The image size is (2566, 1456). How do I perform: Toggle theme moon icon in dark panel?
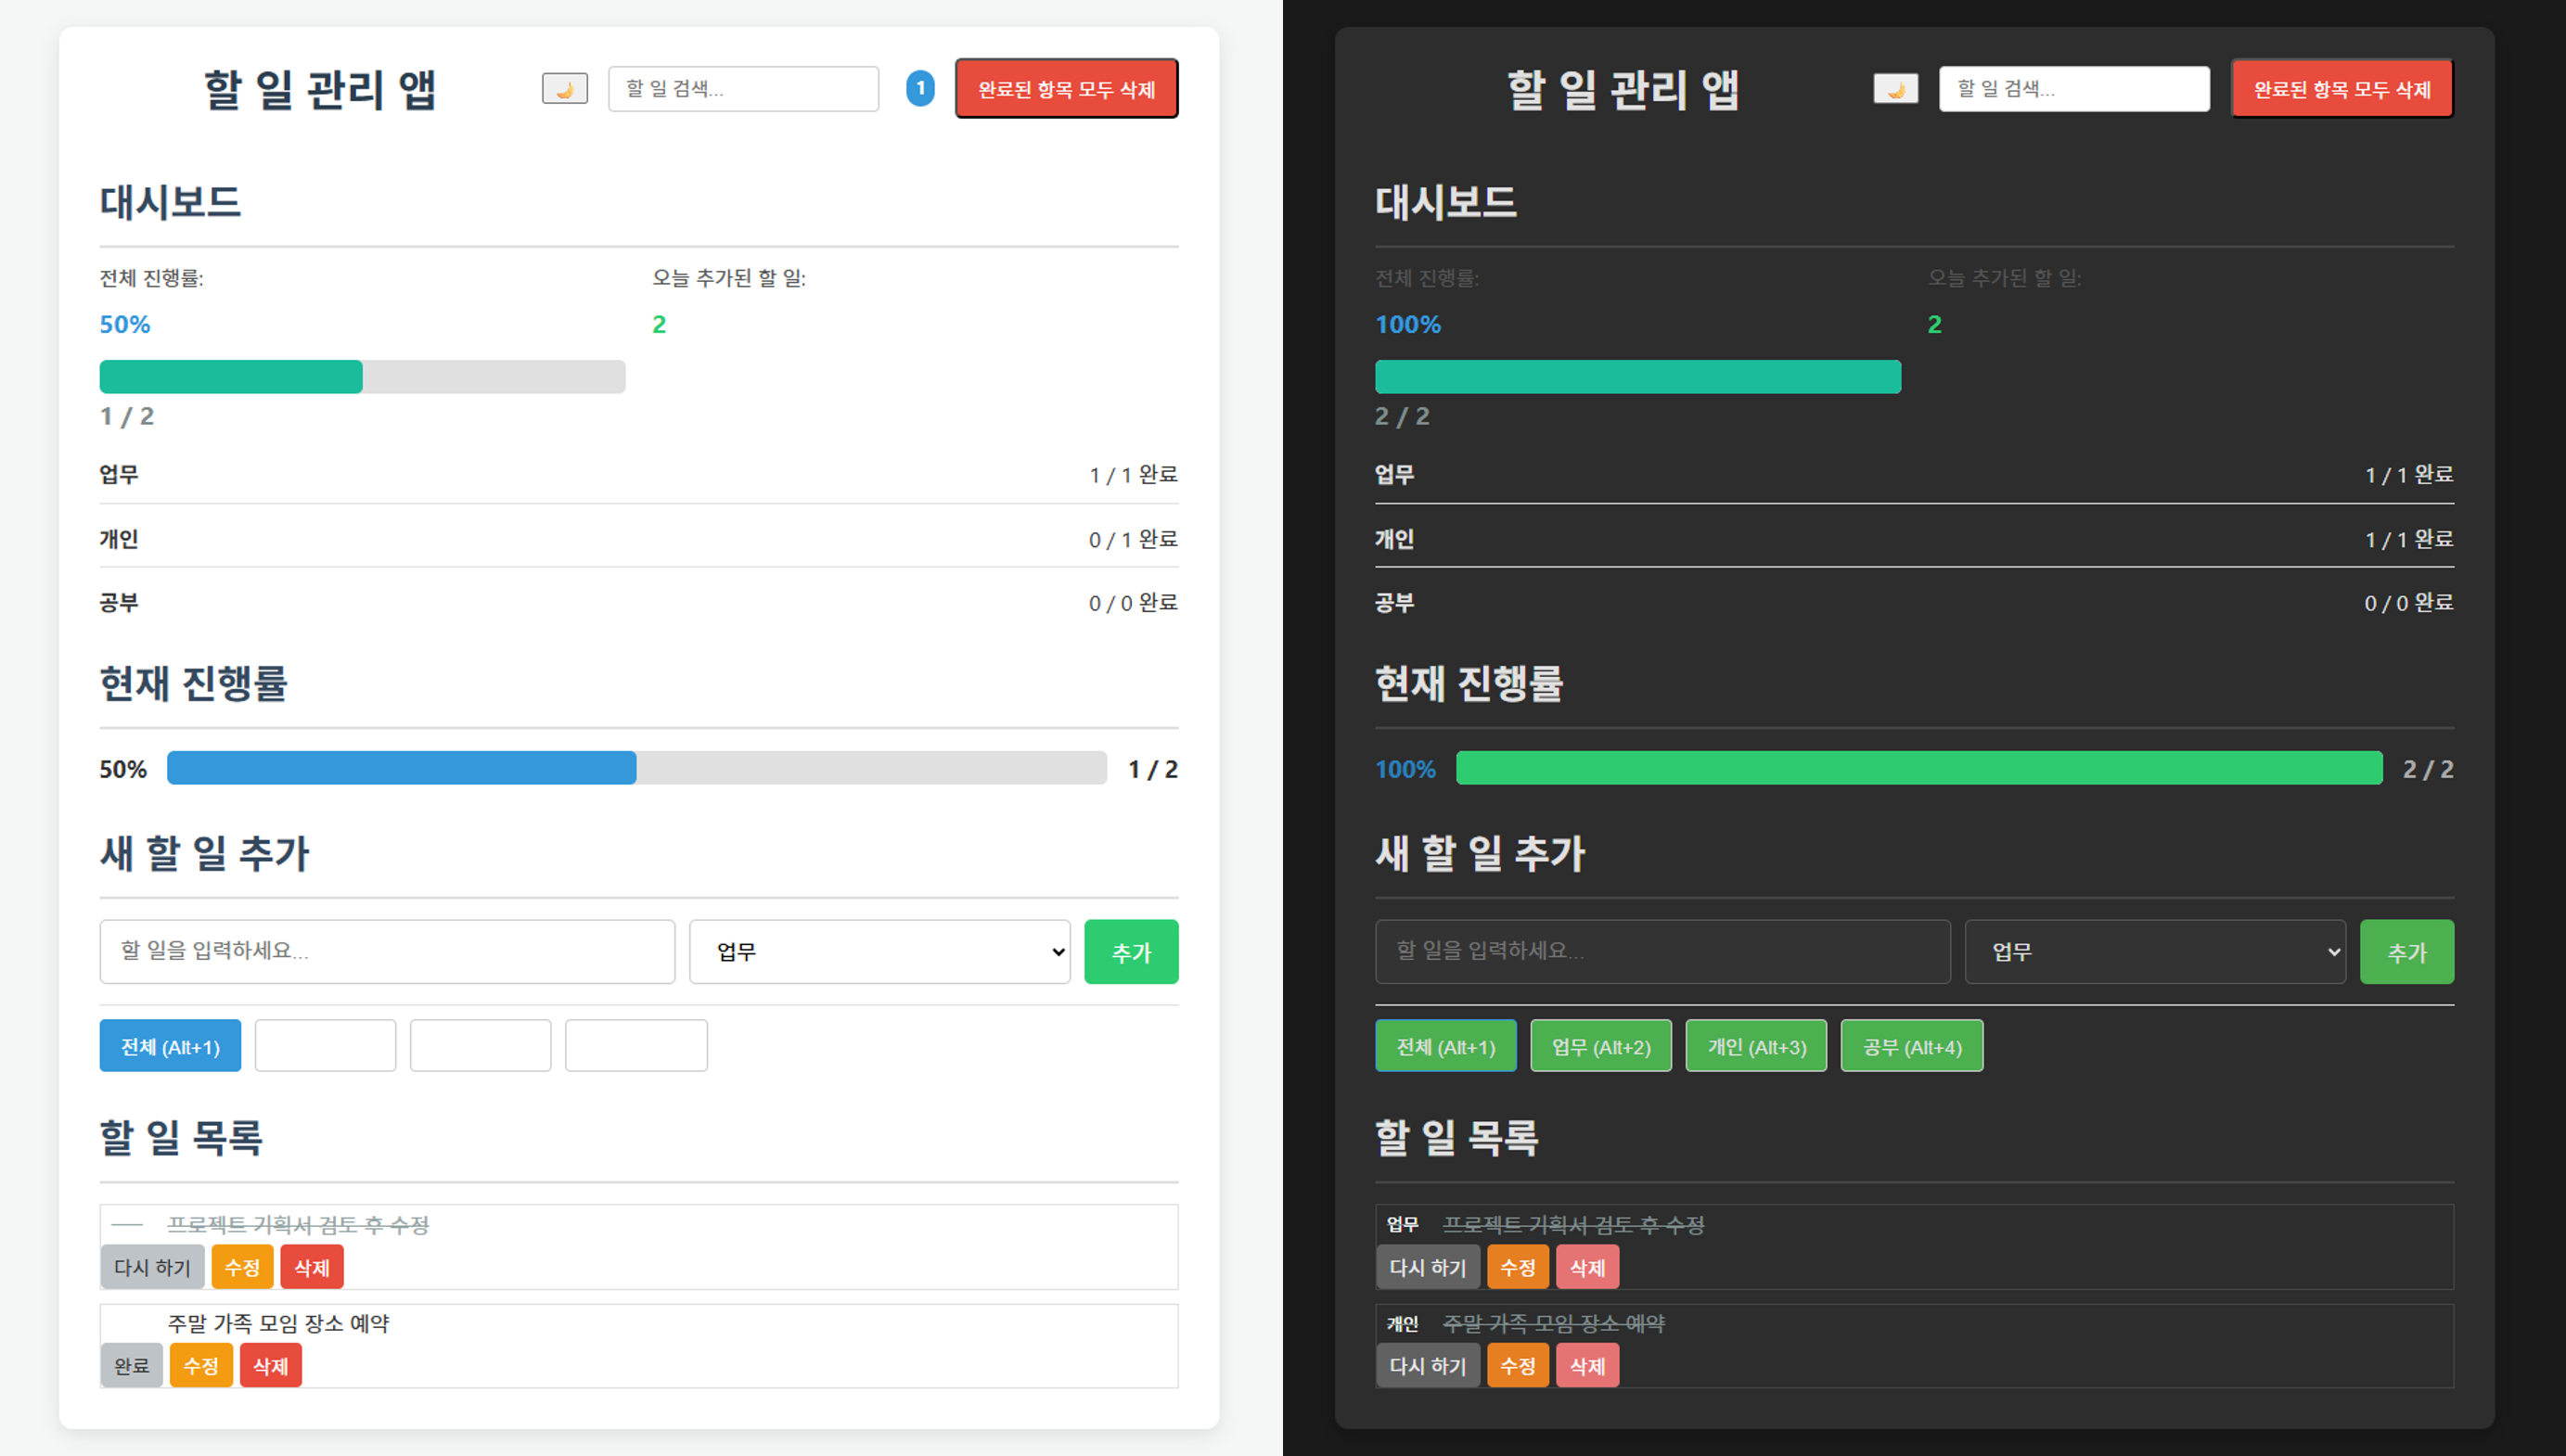(x=1895, y=89)
